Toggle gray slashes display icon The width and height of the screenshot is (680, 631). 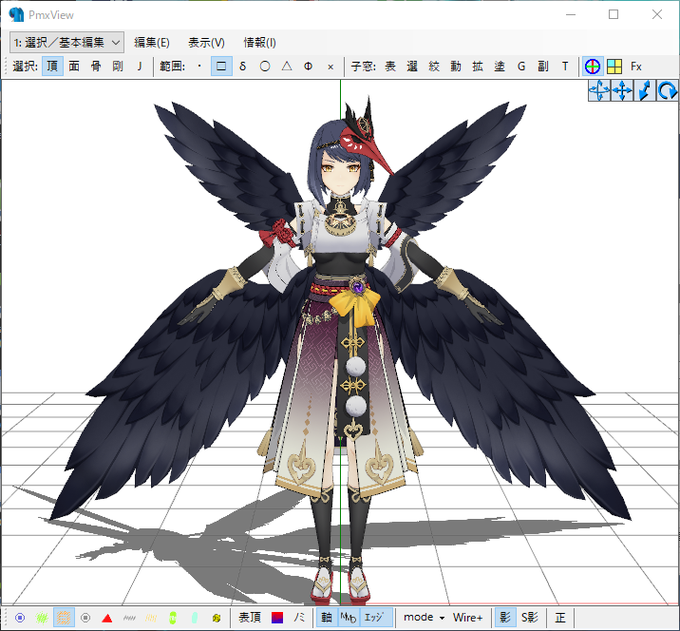pyautogui.click(x=129, y=618)
